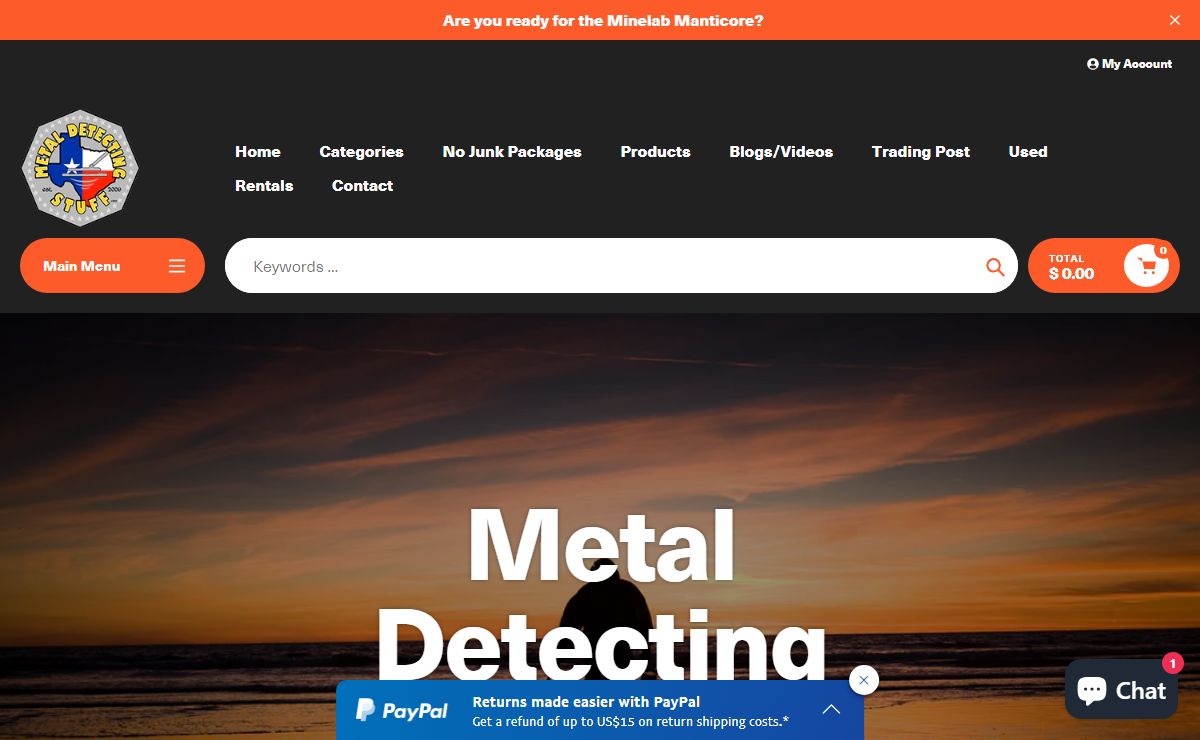This screenshot has width=1200, height=740.
Task: Close the PayPal returns banner
Action: click(x=863, y=680)
